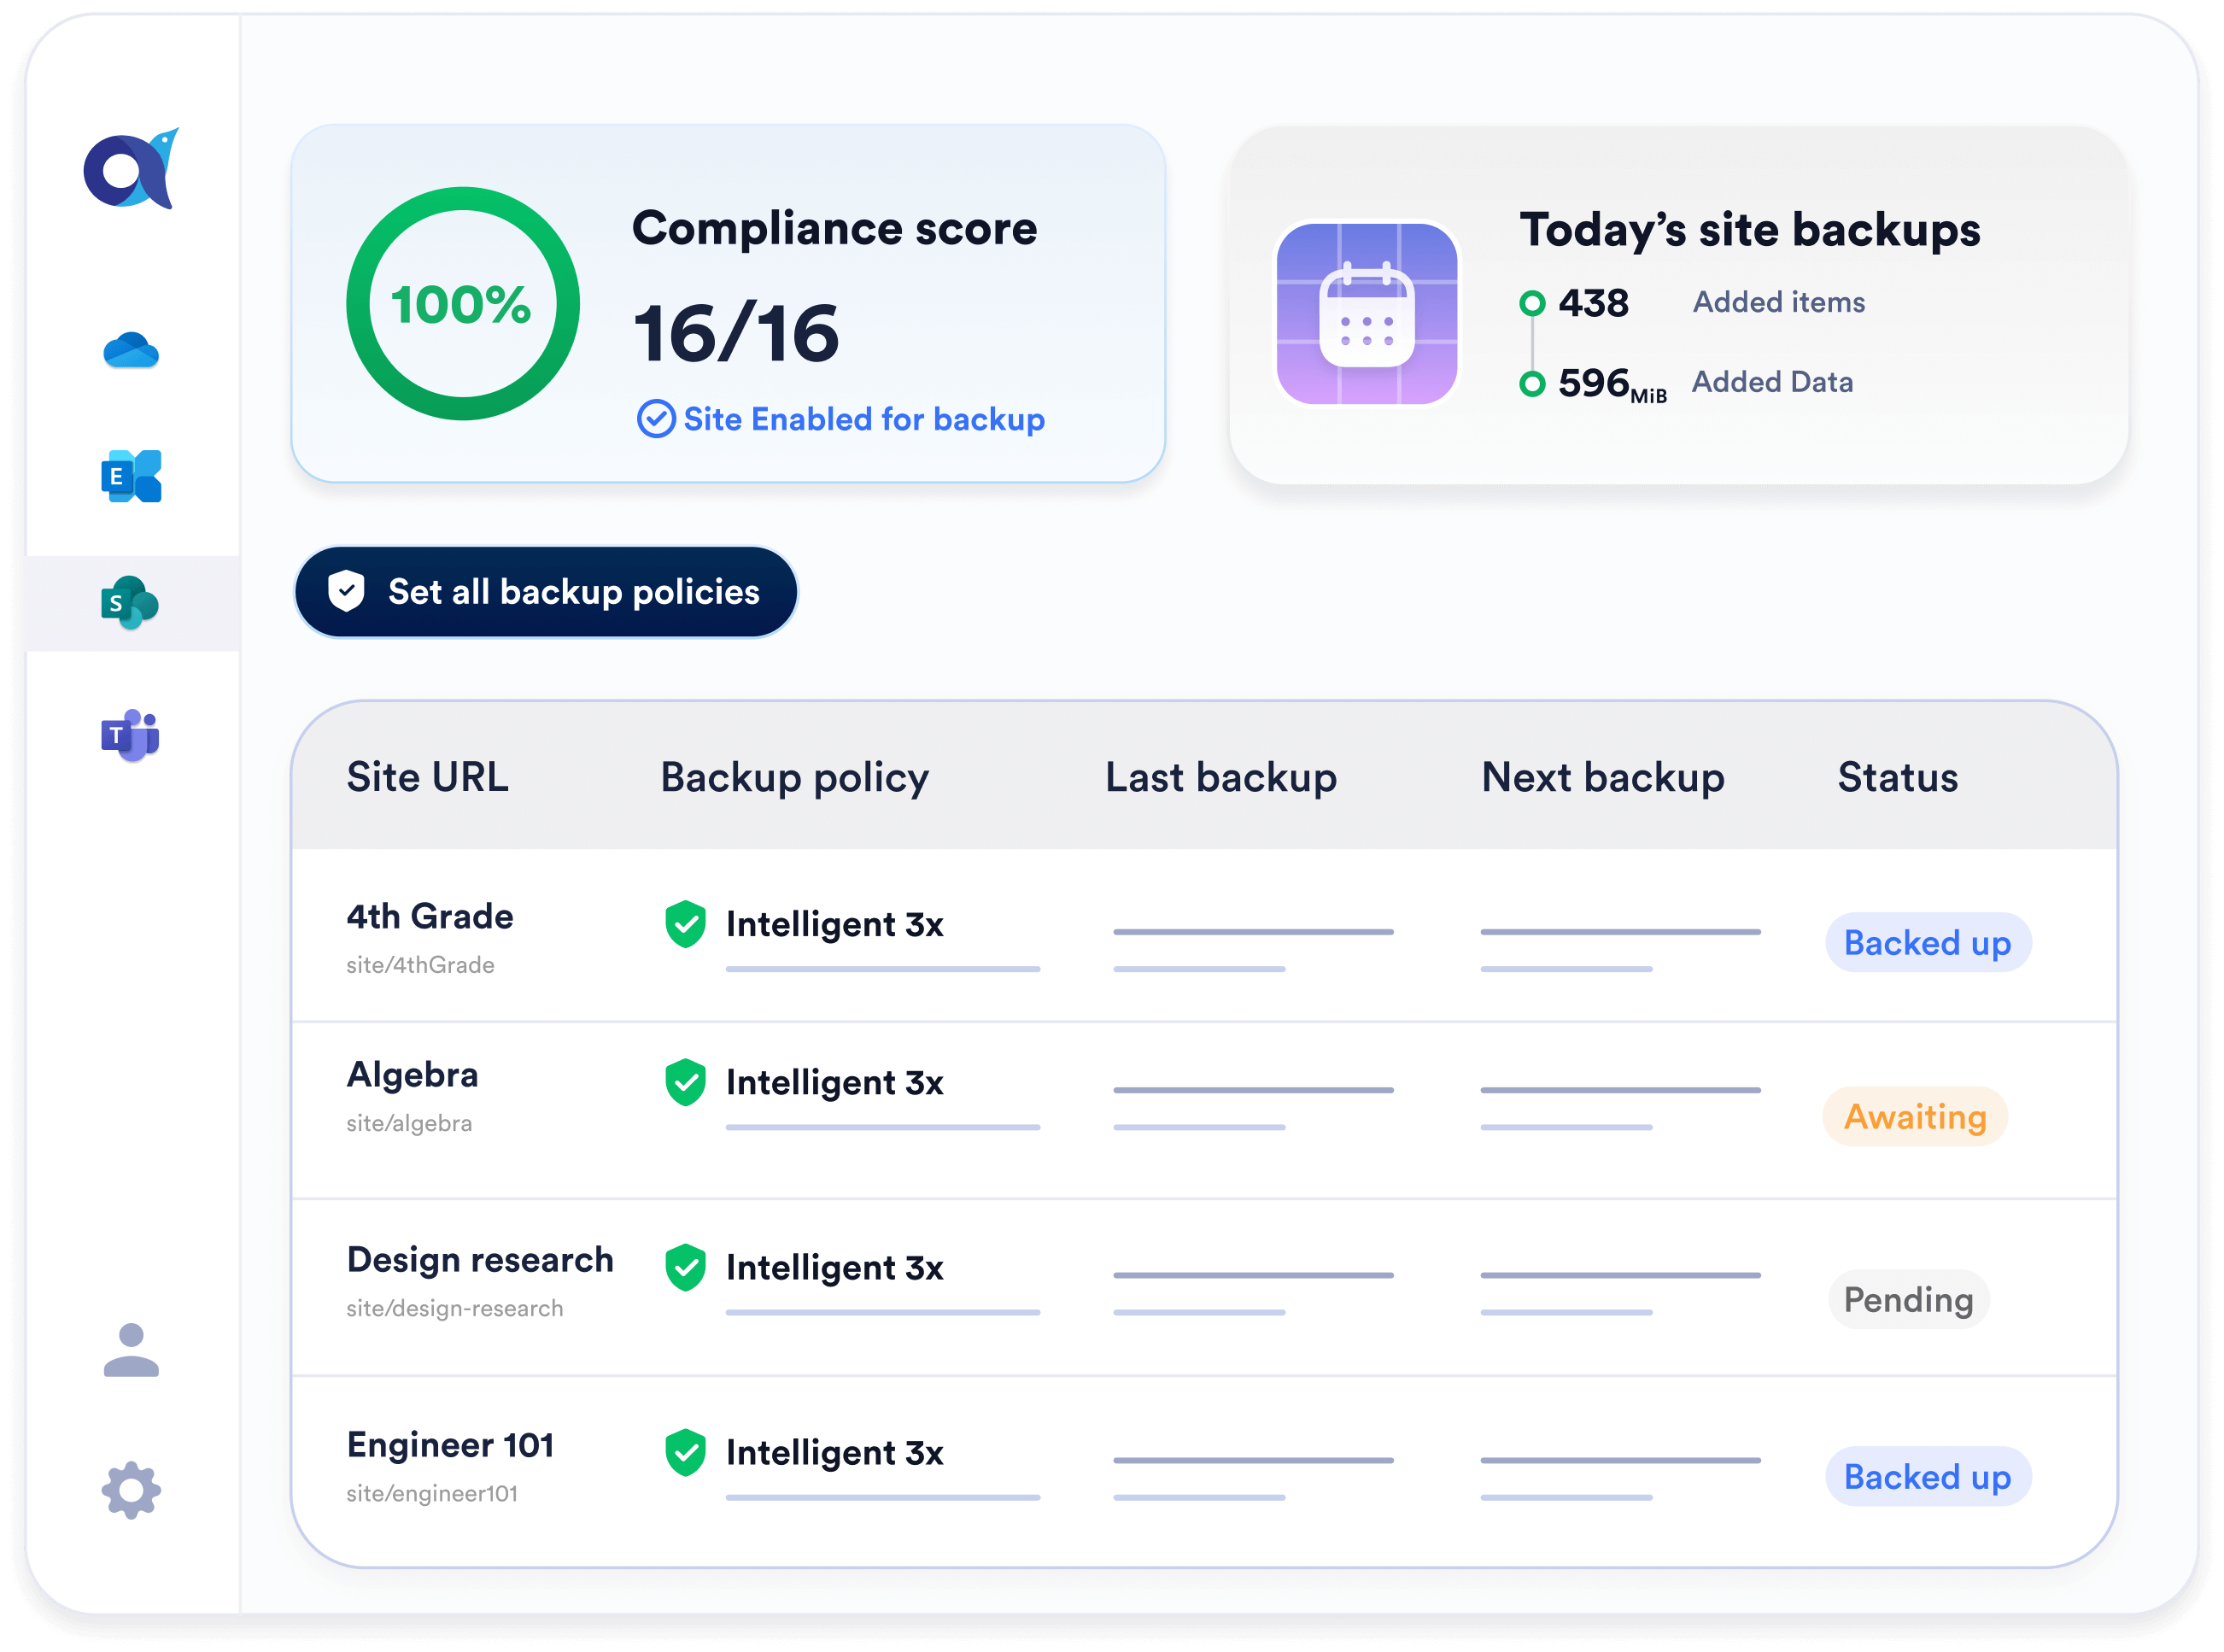The height and width of the screenshot is (1652, 2224).
Task: Select the SharePoint sidebar icon
Action: [131, 603]
